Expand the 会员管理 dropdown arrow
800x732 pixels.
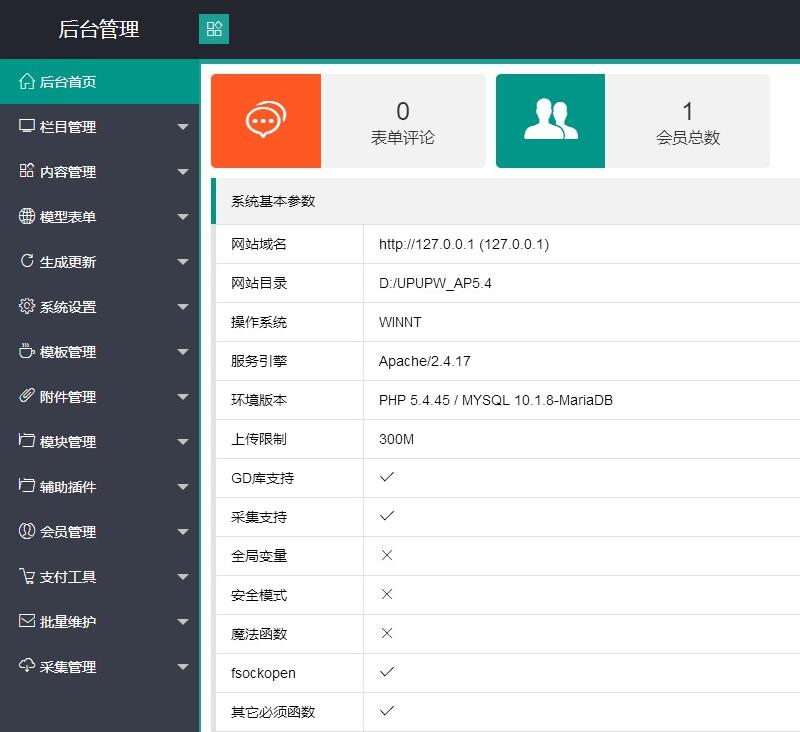tap(182, 532)
